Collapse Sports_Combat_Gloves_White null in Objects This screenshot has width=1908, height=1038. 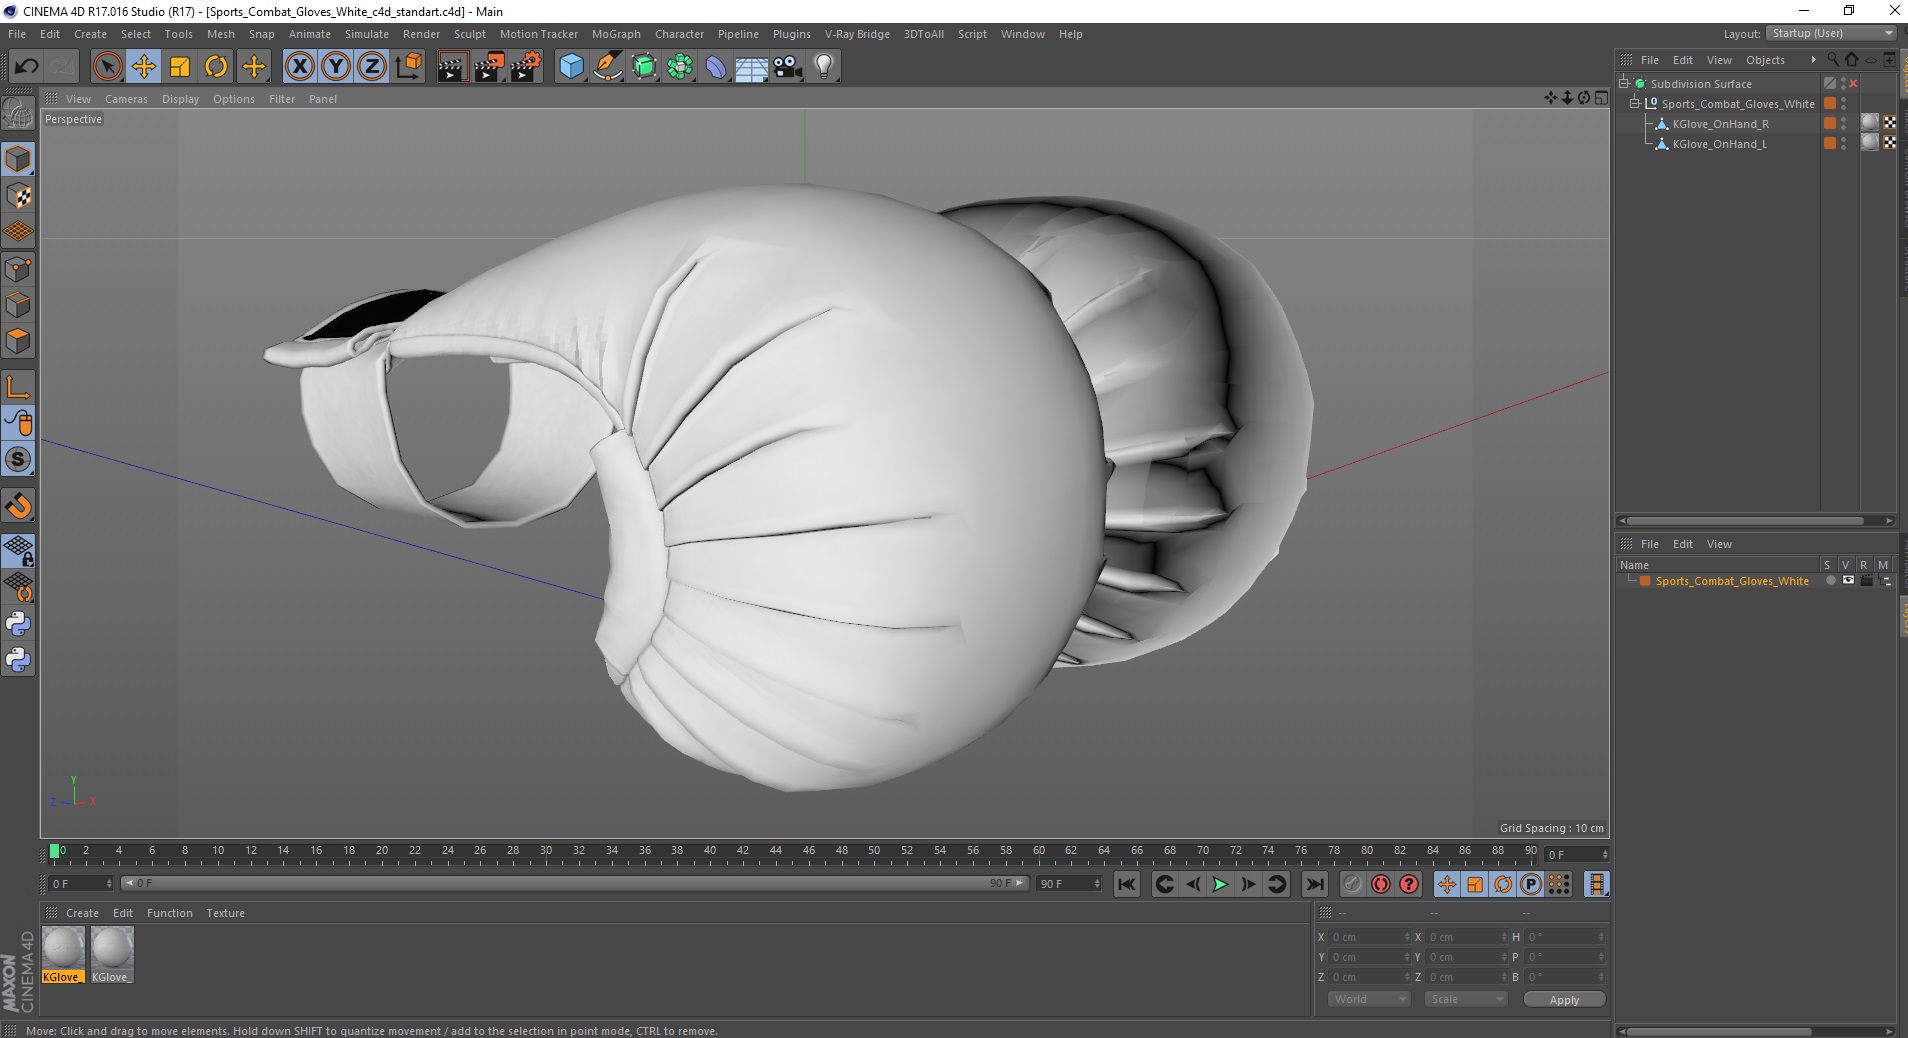coord(1636,104)
